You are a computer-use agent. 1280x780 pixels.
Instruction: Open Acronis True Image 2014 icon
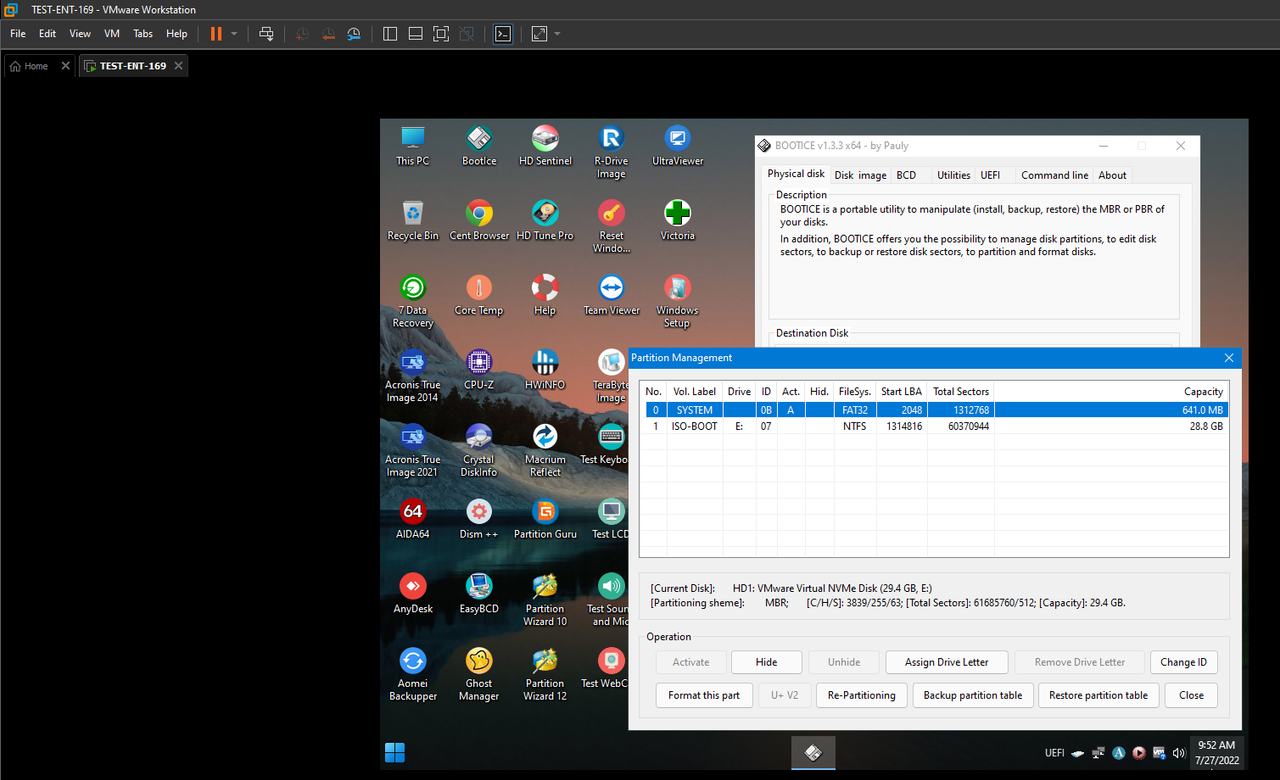(x=413, y=376)
